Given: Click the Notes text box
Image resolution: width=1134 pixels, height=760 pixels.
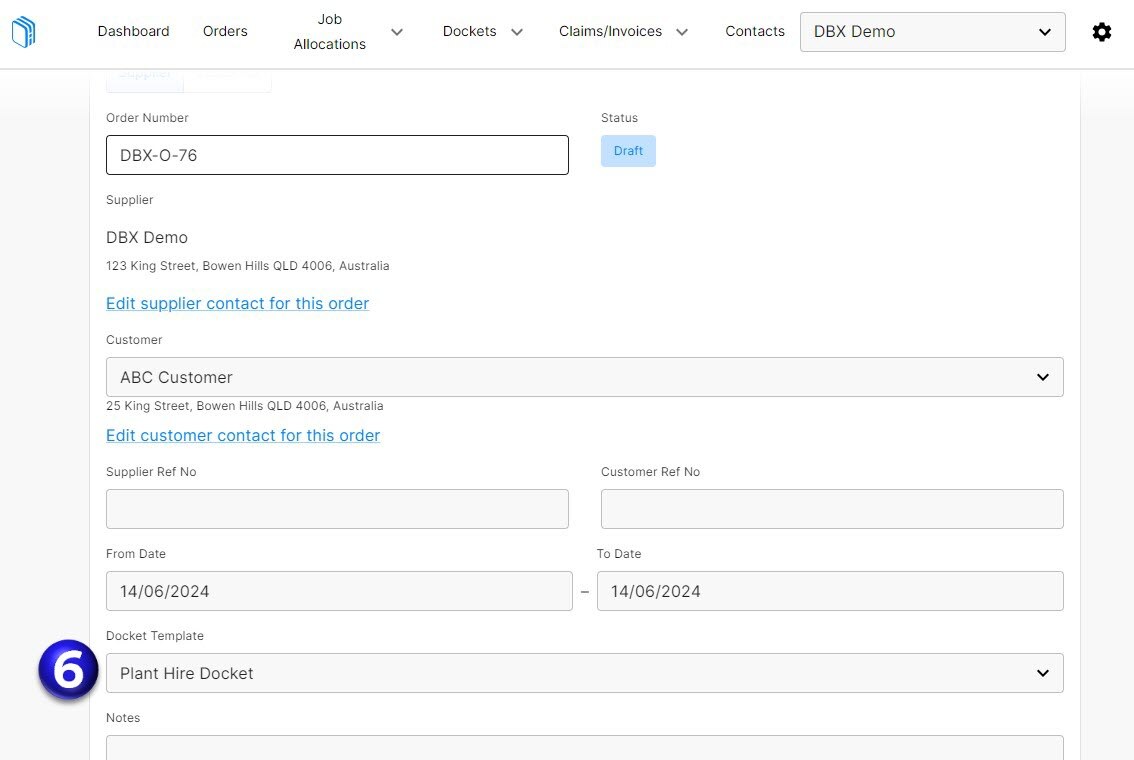Looking at the screenshot, I should click(x=585, y=750).
